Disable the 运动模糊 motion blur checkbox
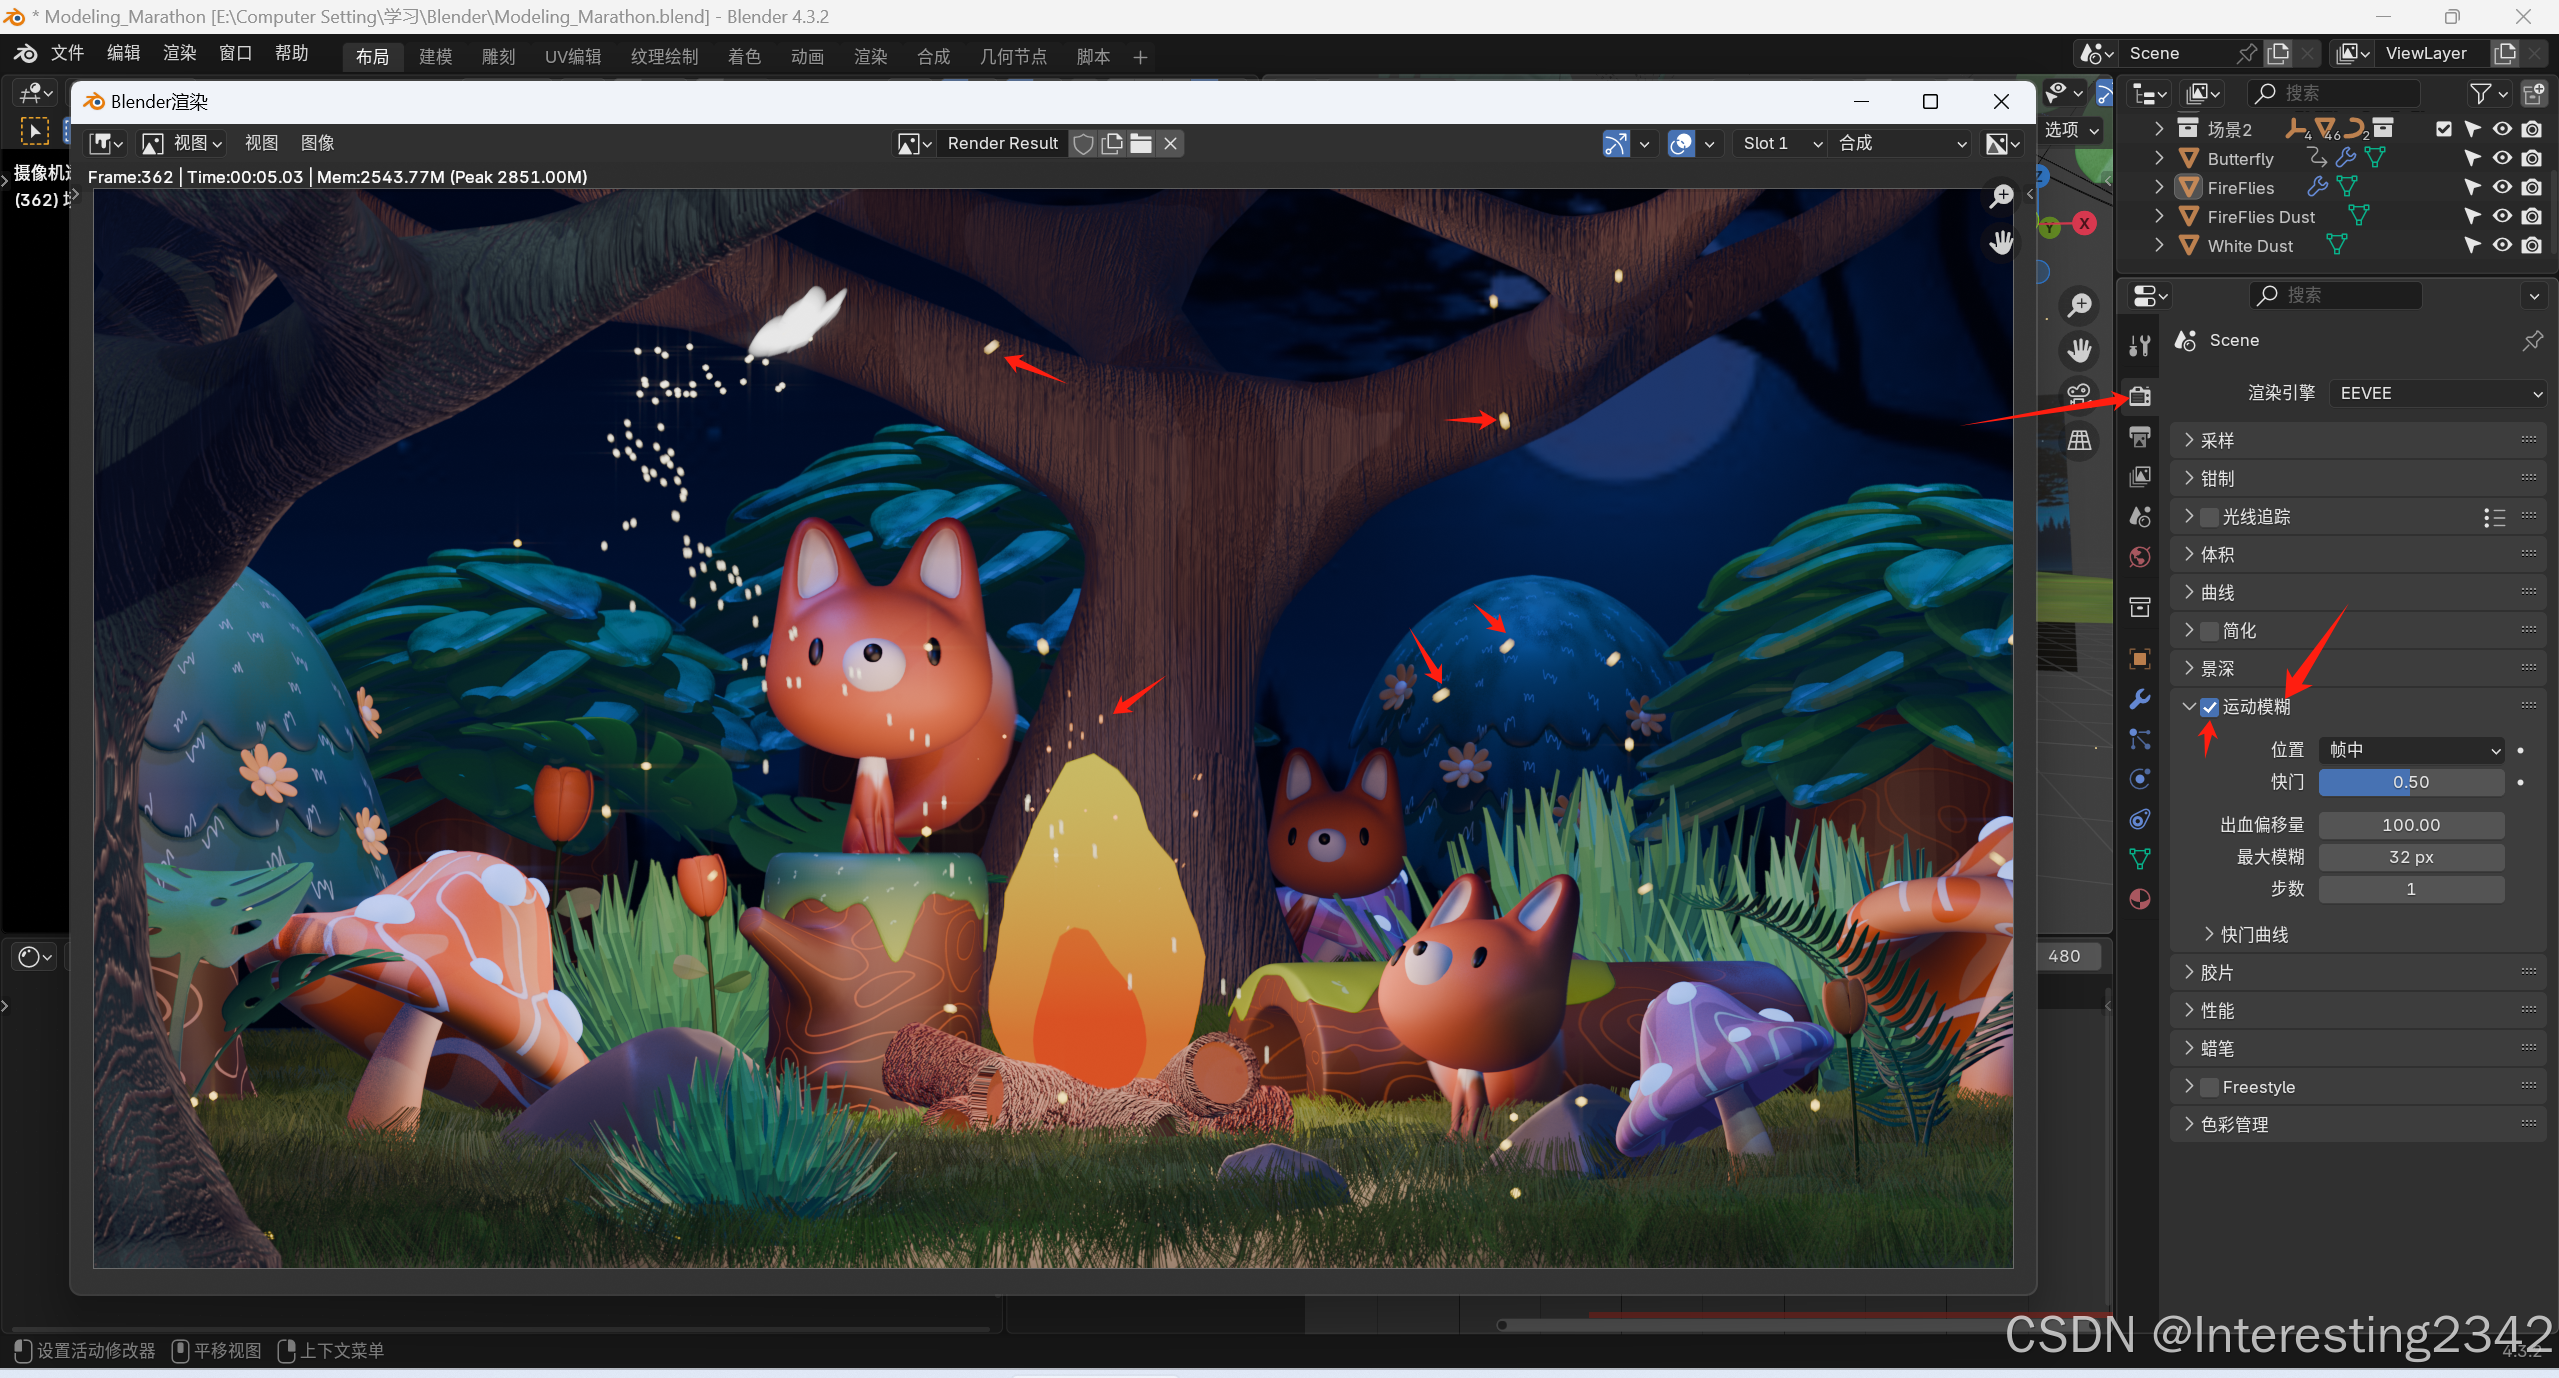 (x=2210, y=707)
